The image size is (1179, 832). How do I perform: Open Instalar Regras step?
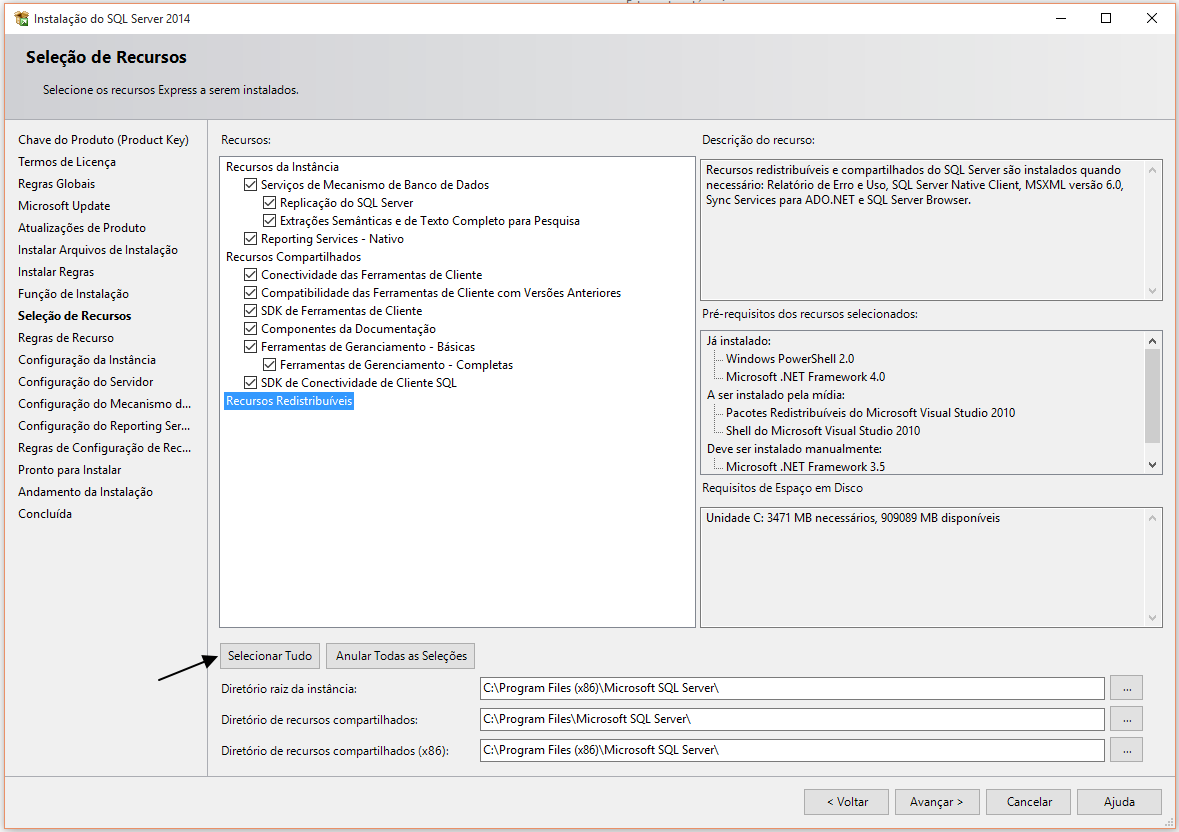click(56, 272)
